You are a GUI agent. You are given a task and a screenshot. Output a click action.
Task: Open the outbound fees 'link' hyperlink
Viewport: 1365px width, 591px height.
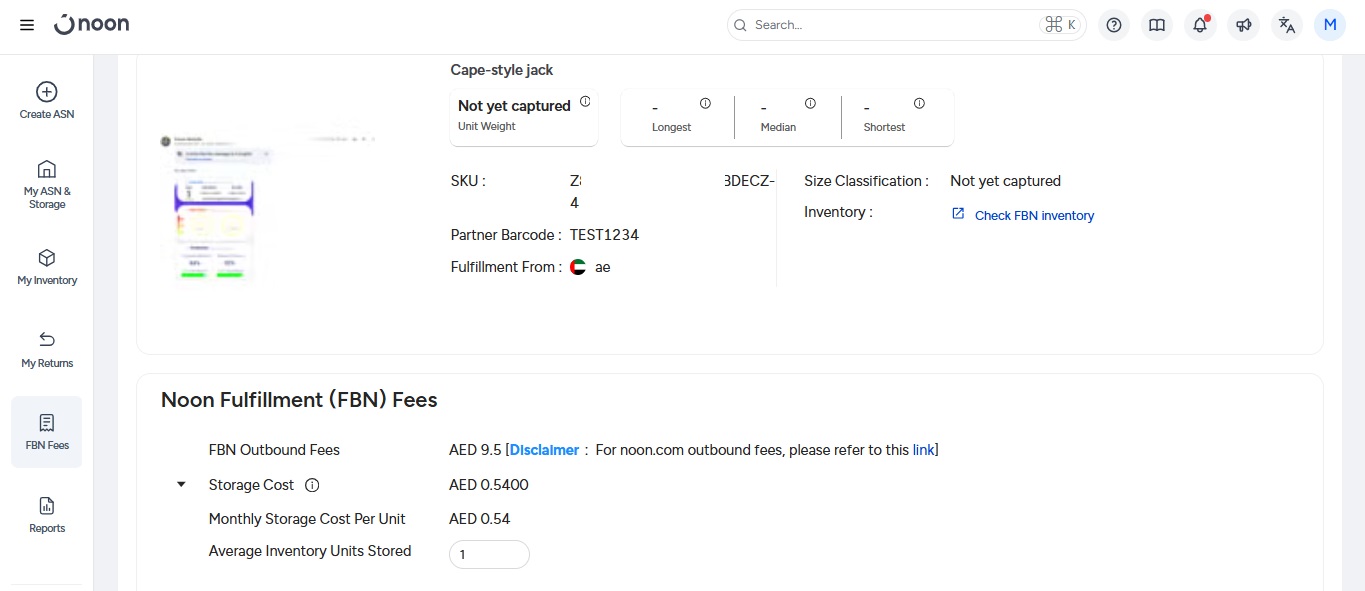pos(923,450)
